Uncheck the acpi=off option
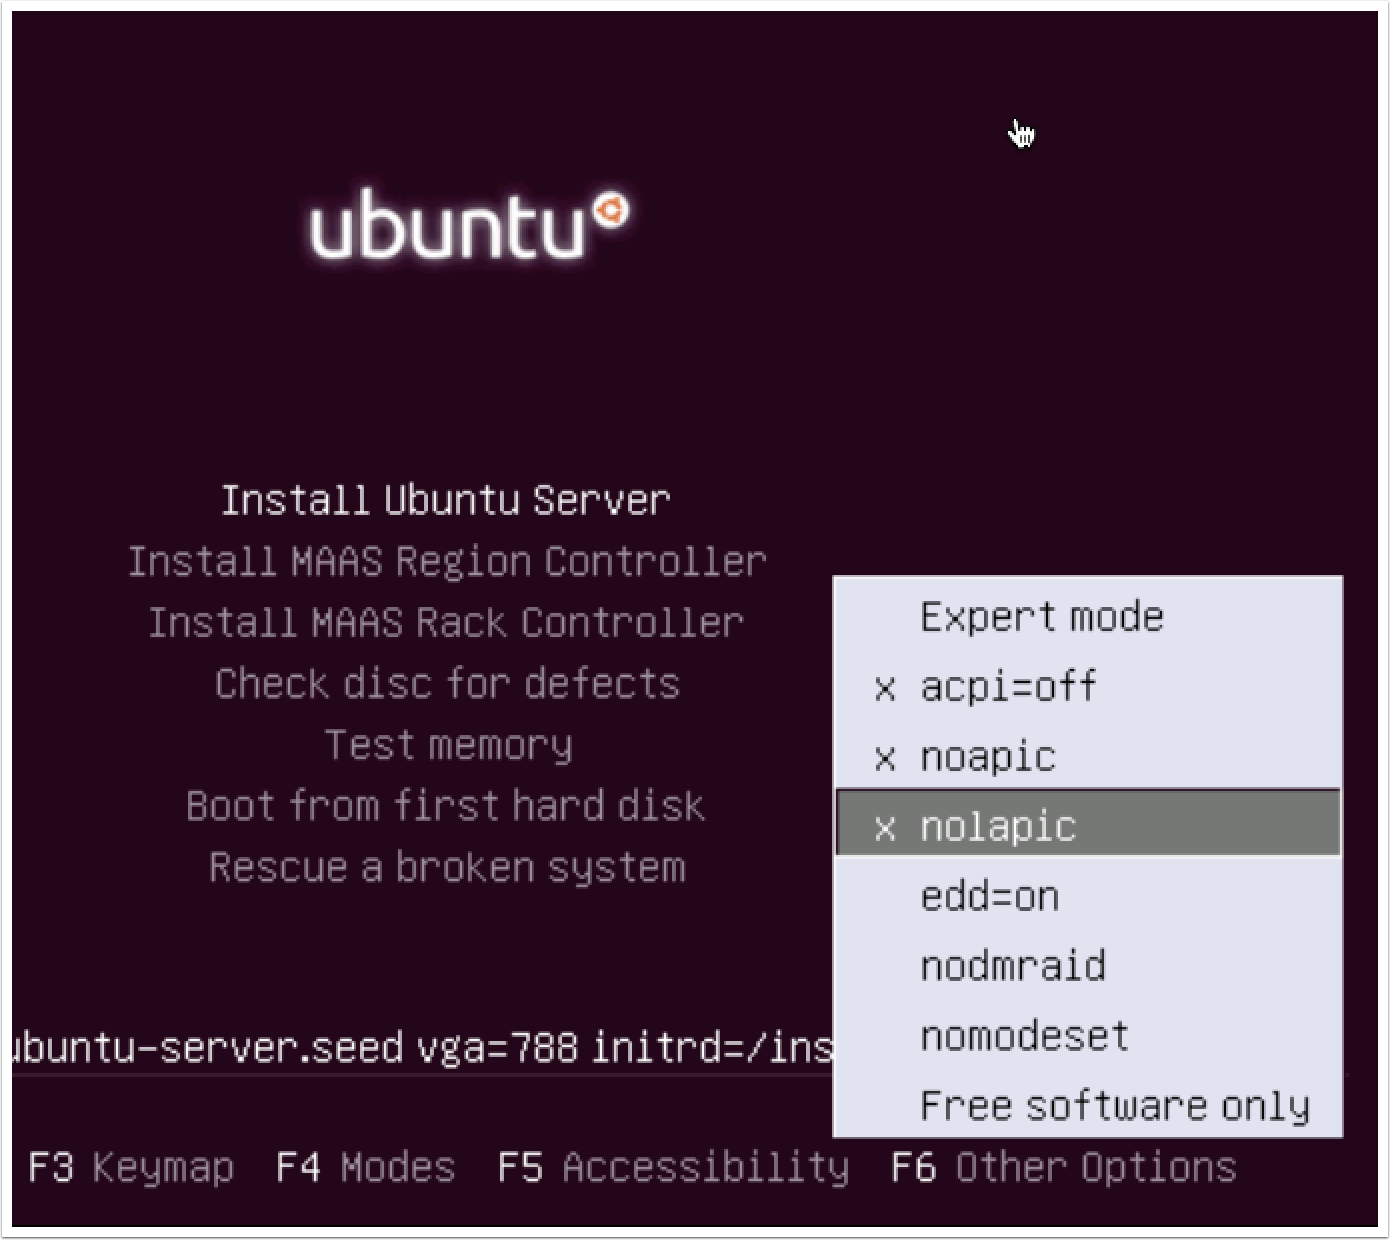Viewport: 1390px width, 1240px height. [1007, 687]
